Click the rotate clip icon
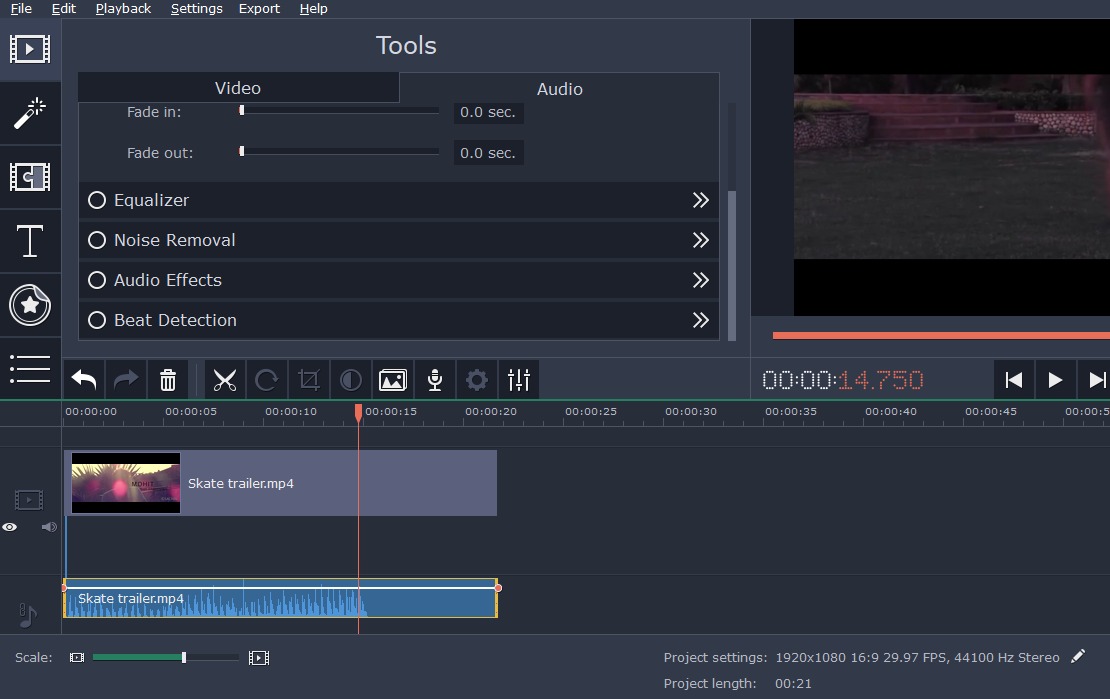Image resolution: width=1110 pixels, height=699 pixels. pyautogui.click(x=266, y=379)
